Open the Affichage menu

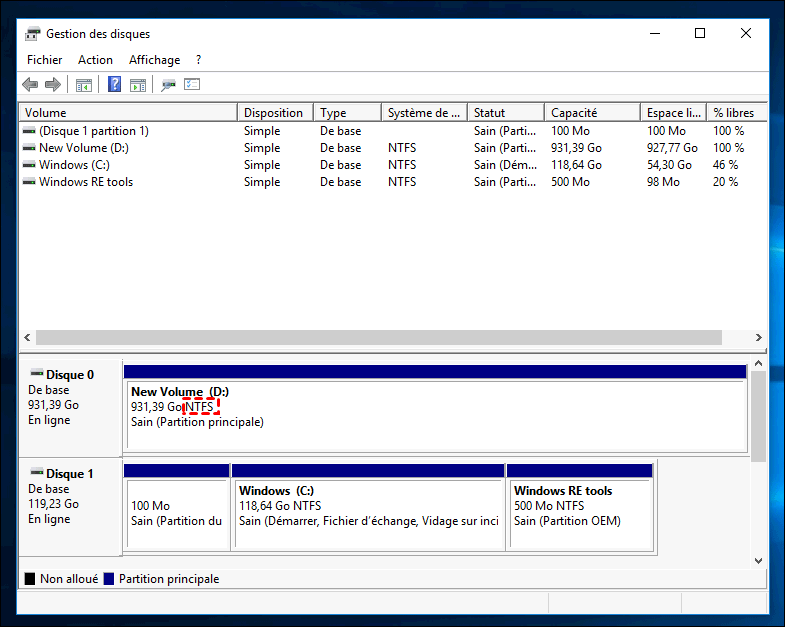154,60
